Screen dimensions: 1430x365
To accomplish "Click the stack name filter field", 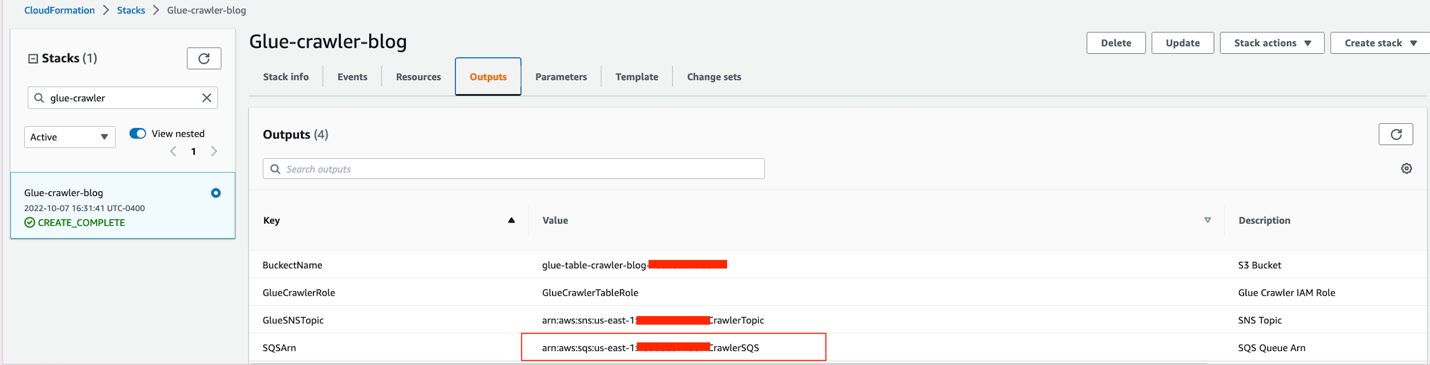I will pyautogui.click(x=122, y=98).
